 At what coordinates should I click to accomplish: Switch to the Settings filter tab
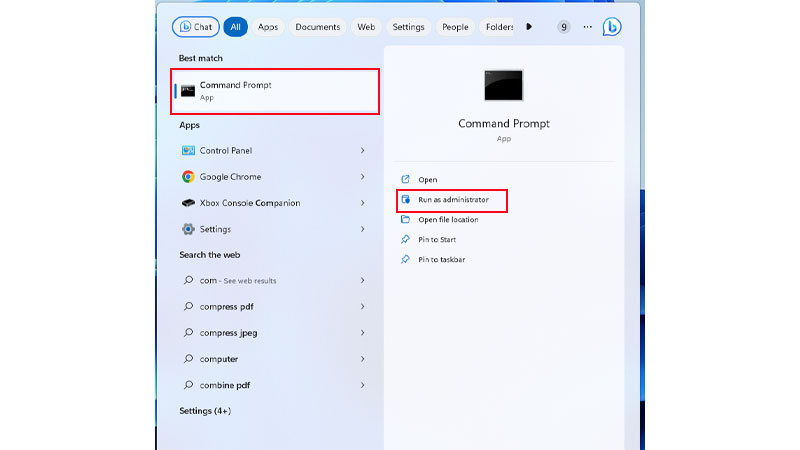click(408, 27)
